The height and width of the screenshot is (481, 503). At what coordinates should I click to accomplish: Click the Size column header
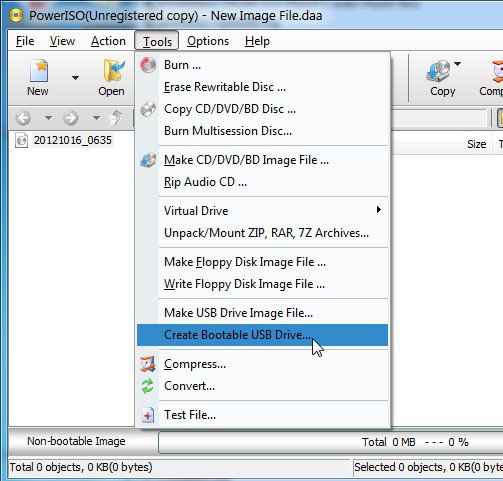click(x=476, y=144)
